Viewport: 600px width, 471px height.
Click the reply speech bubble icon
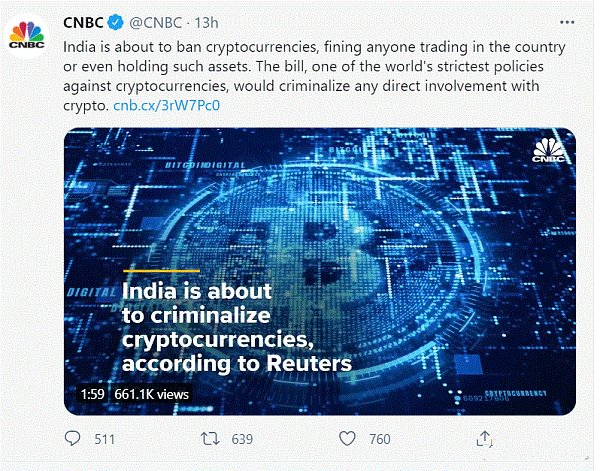(72, 438)
